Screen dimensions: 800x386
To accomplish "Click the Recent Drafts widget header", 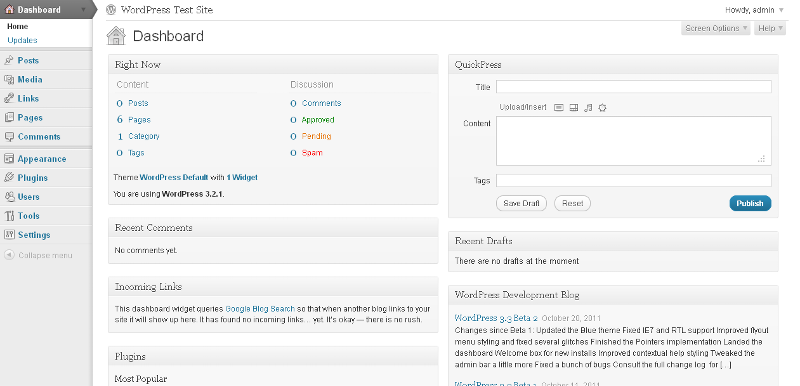I will point(613,241).
